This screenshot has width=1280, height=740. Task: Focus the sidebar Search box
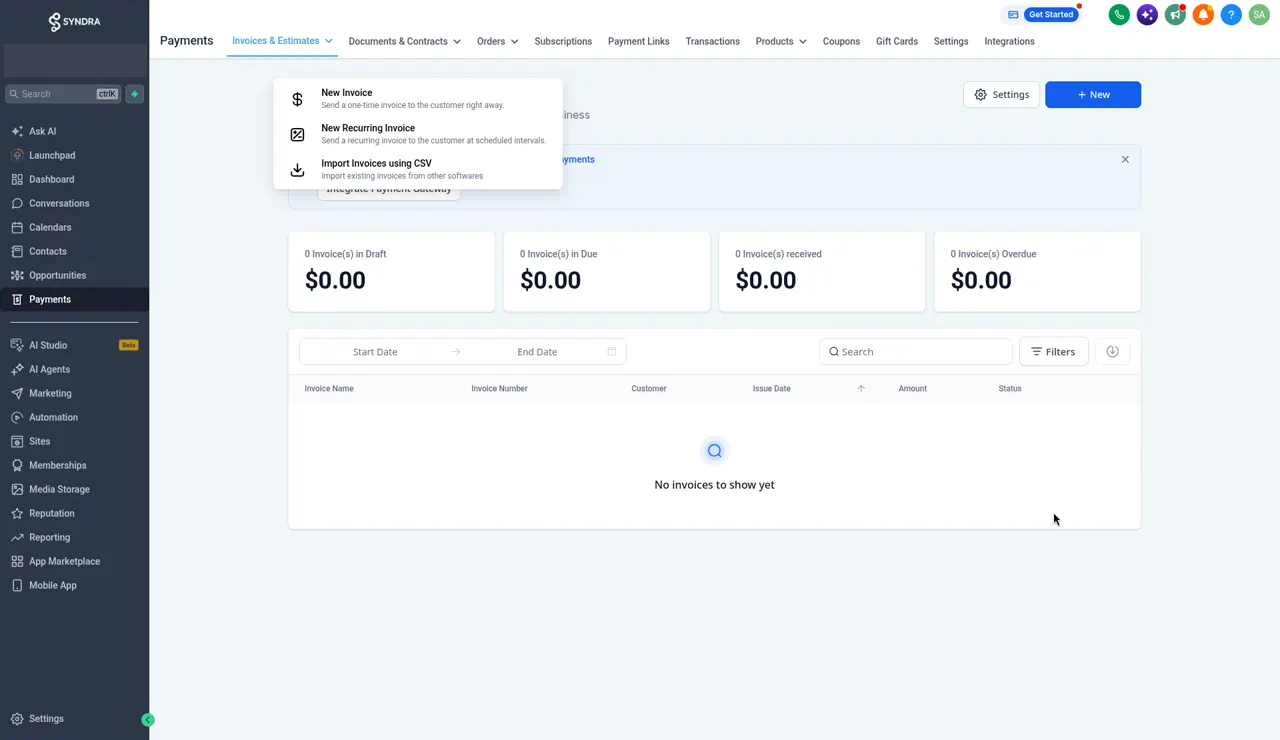[63, 94]
